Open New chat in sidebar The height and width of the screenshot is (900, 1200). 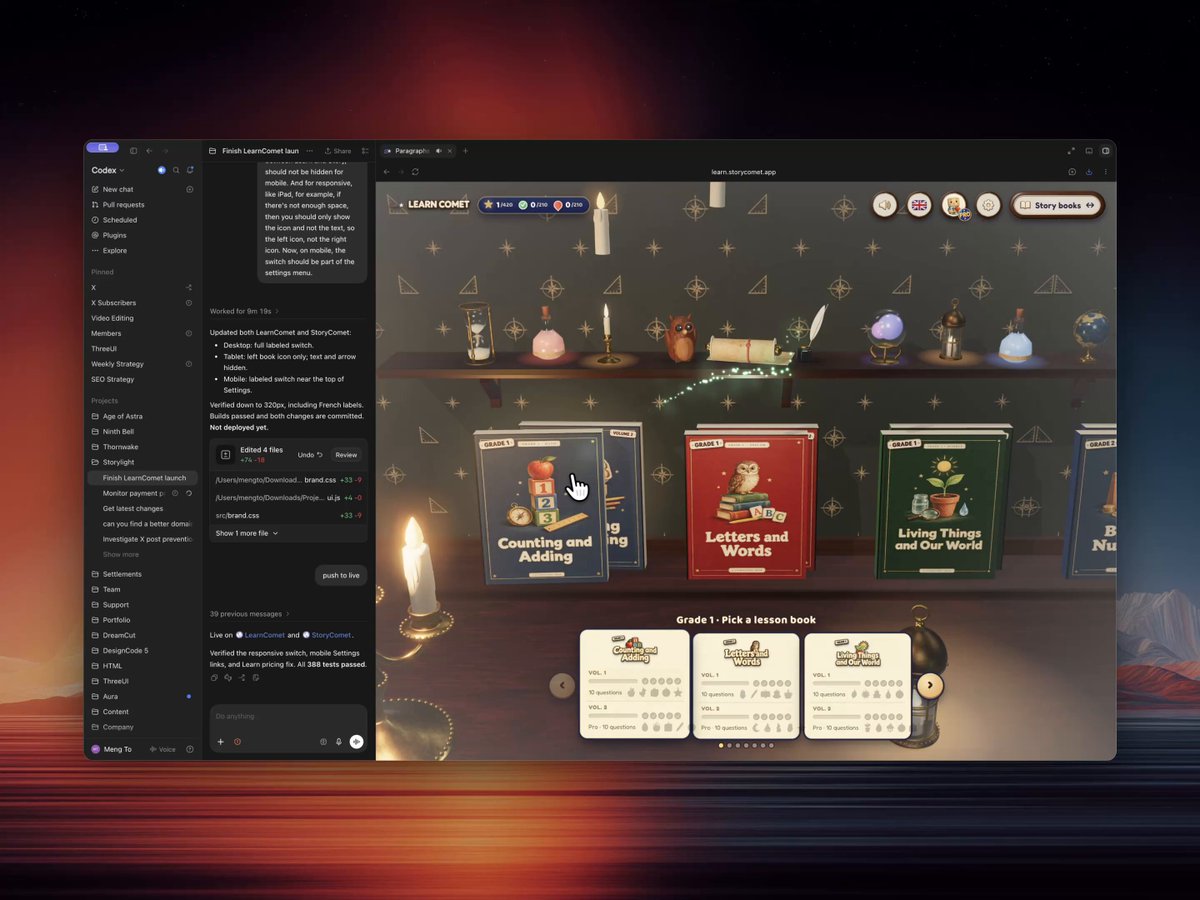point(142,189)
